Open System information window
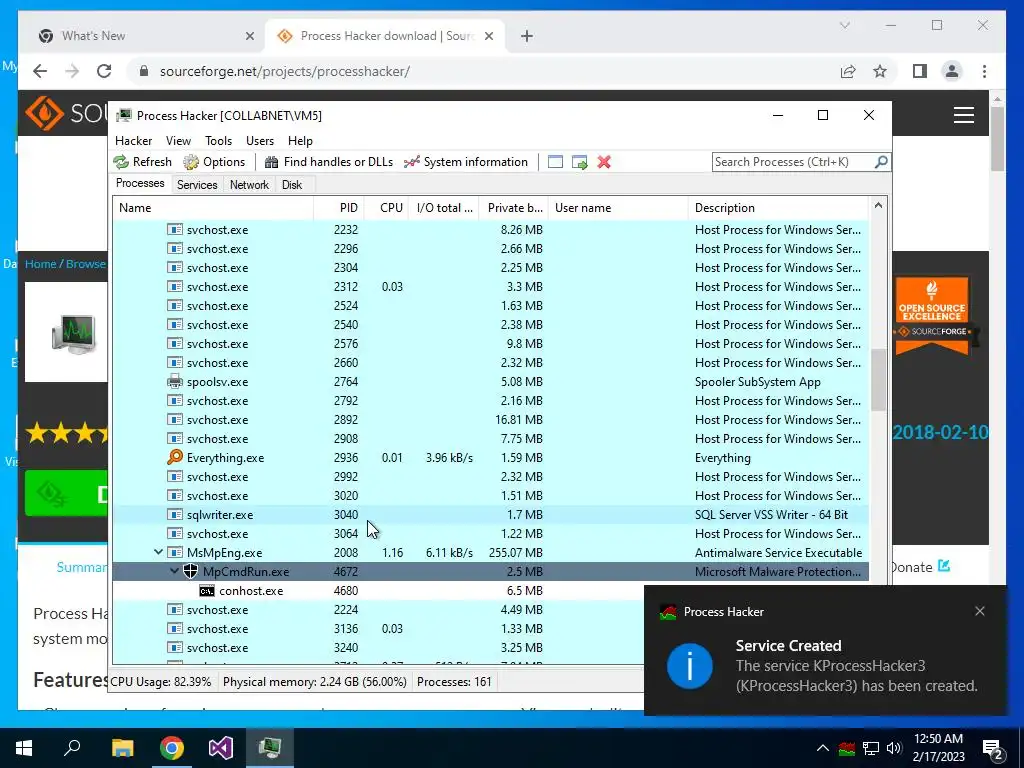 click(x=466, y=162)
